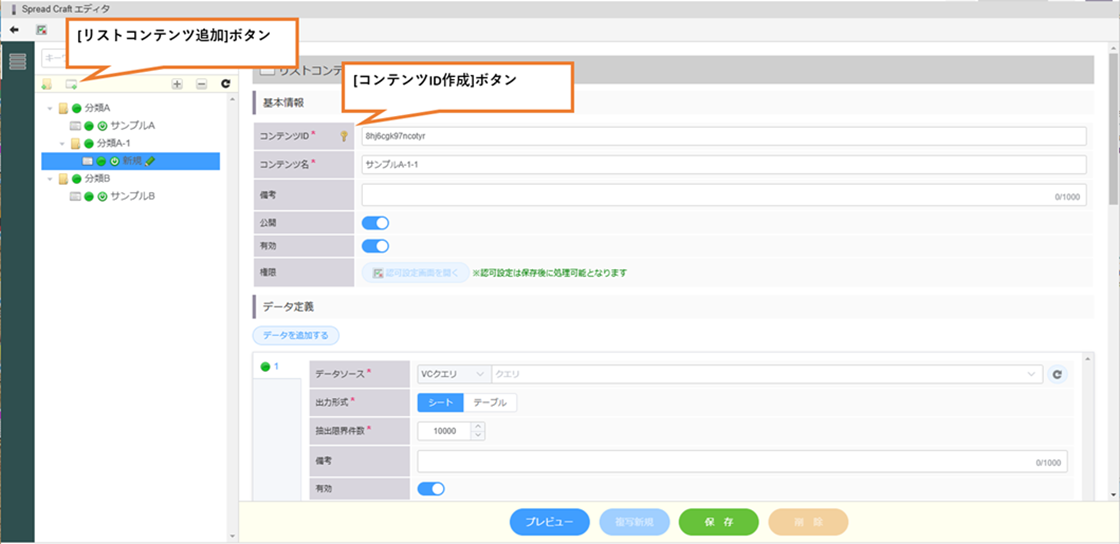Collapse the 分類A tree folder

tap(50, 108)
